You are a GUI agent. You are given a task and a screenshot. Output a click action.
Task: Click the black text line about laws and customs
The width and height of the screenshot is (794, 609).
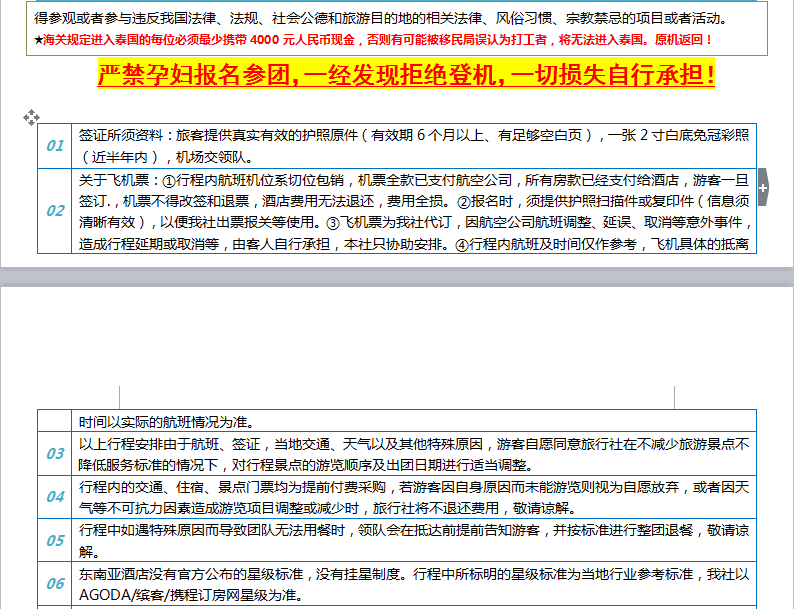[x=380, y=19]
